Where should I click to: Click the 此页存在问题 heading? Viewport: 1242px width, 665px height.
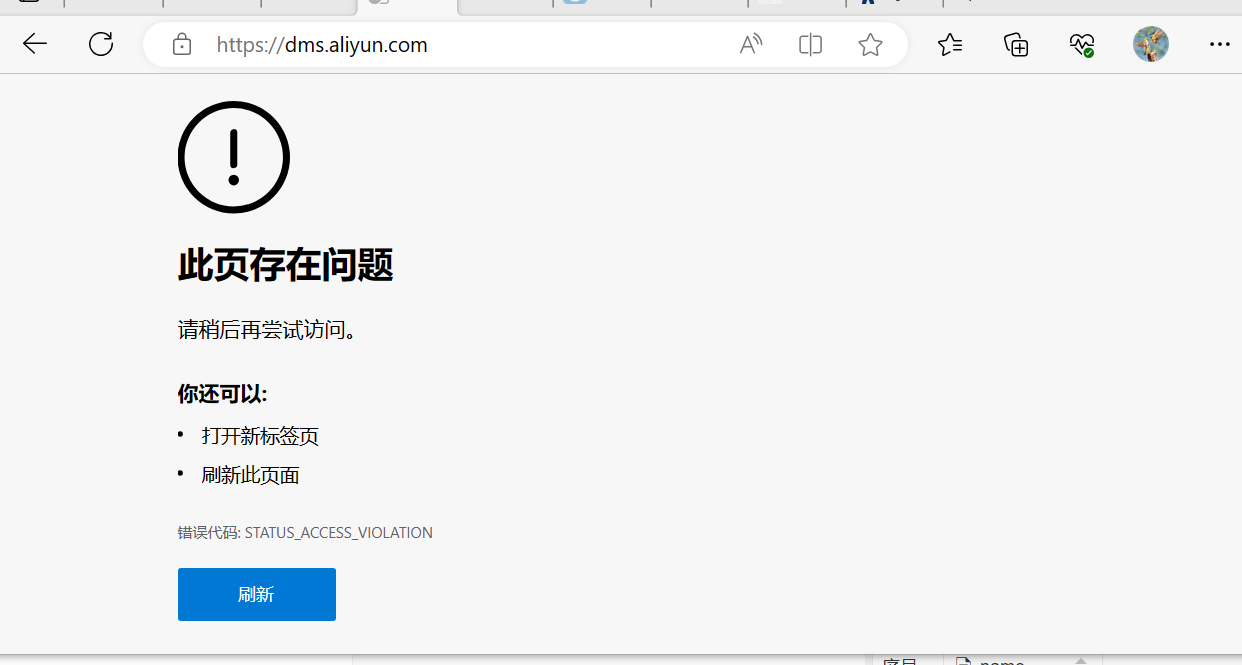pos(286,266)
